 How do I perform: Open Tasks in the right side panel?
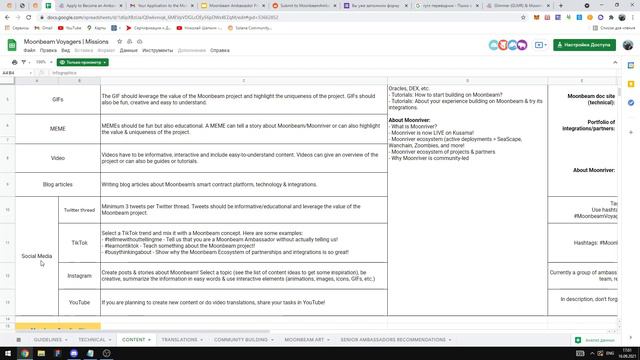click(x=631, y=103)
